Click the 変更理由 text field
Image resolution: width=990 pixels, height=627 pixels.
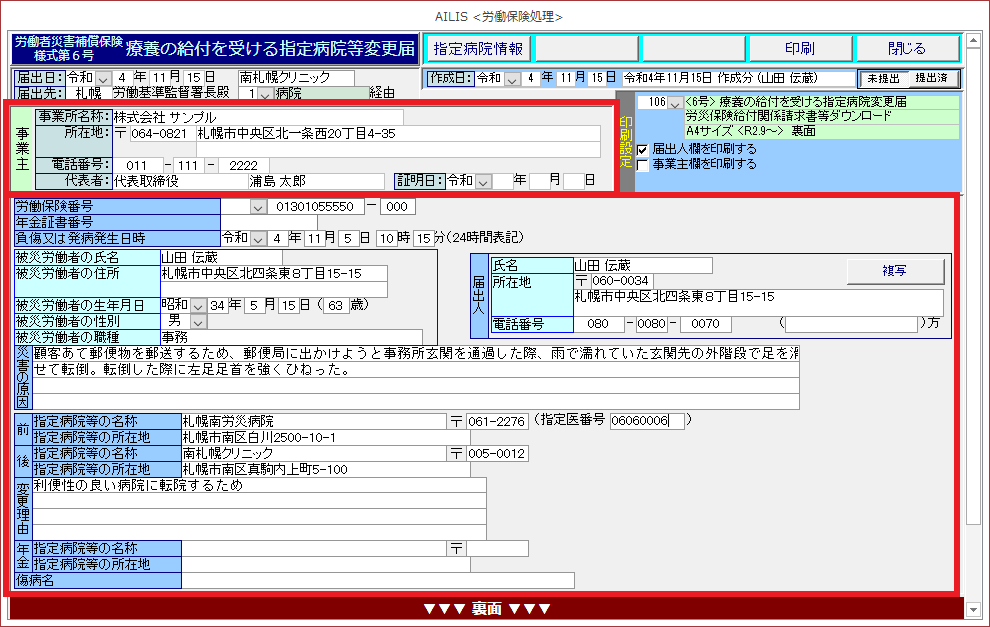[258, 486]
